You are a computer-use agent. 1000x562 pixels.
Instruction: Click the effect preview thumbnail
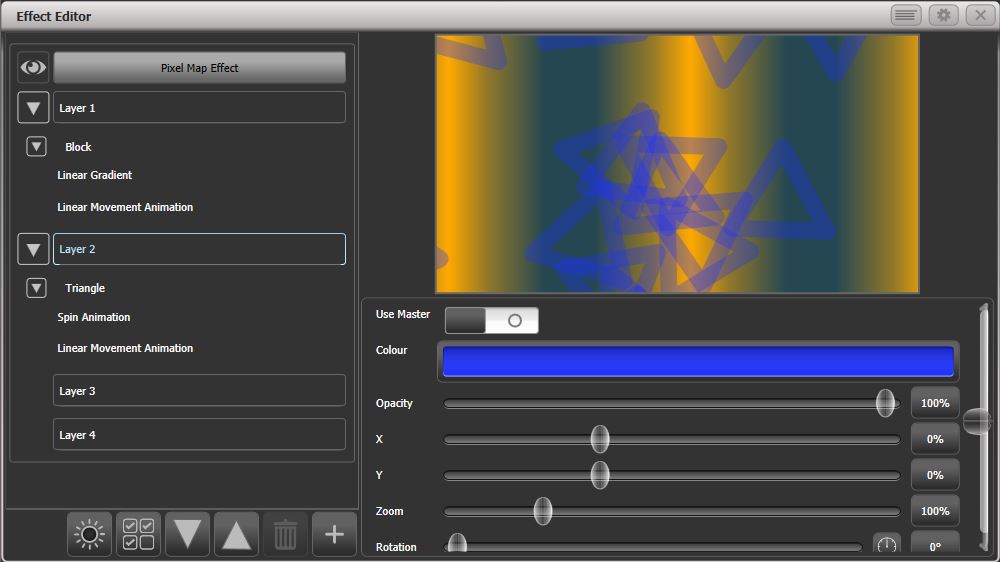[677, 164]
